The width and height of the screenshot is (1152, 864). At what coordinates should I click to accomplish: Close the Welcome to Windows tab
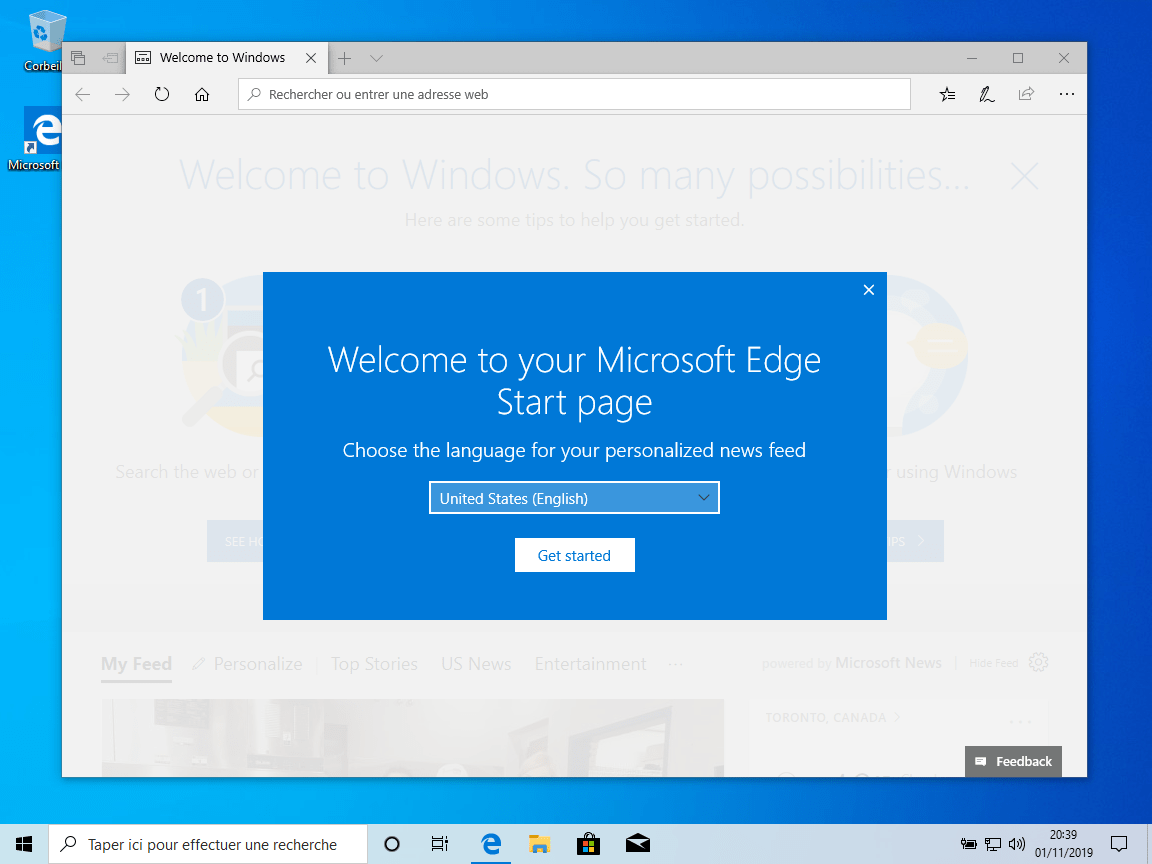pyautogui.click(x=311, y=58)
